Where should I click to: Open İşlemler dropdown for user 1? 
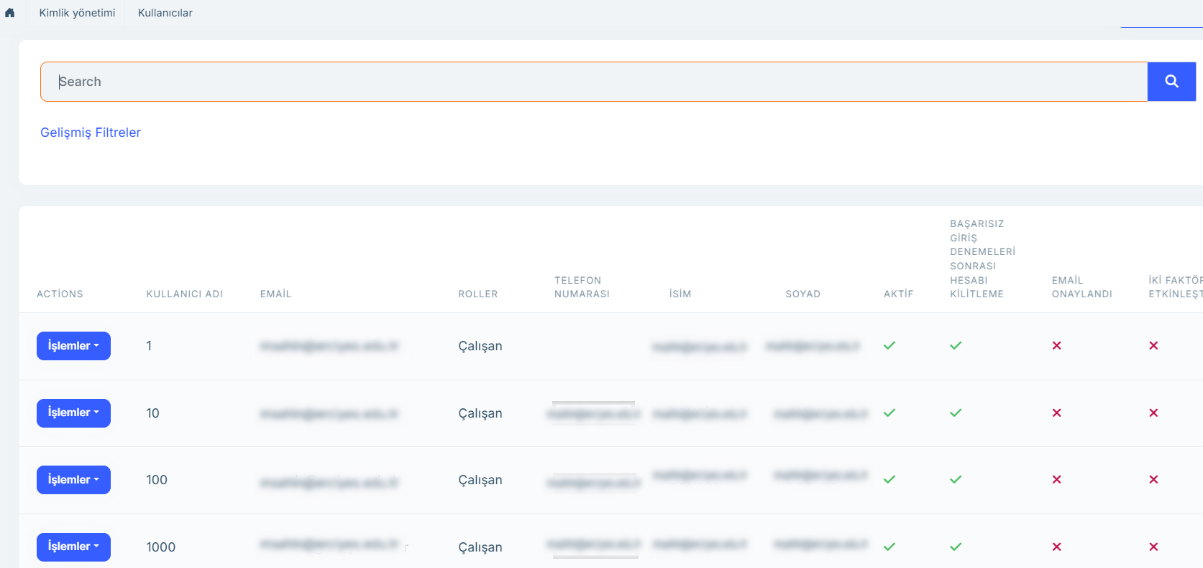pyautogui.click(x=73, y=346)
